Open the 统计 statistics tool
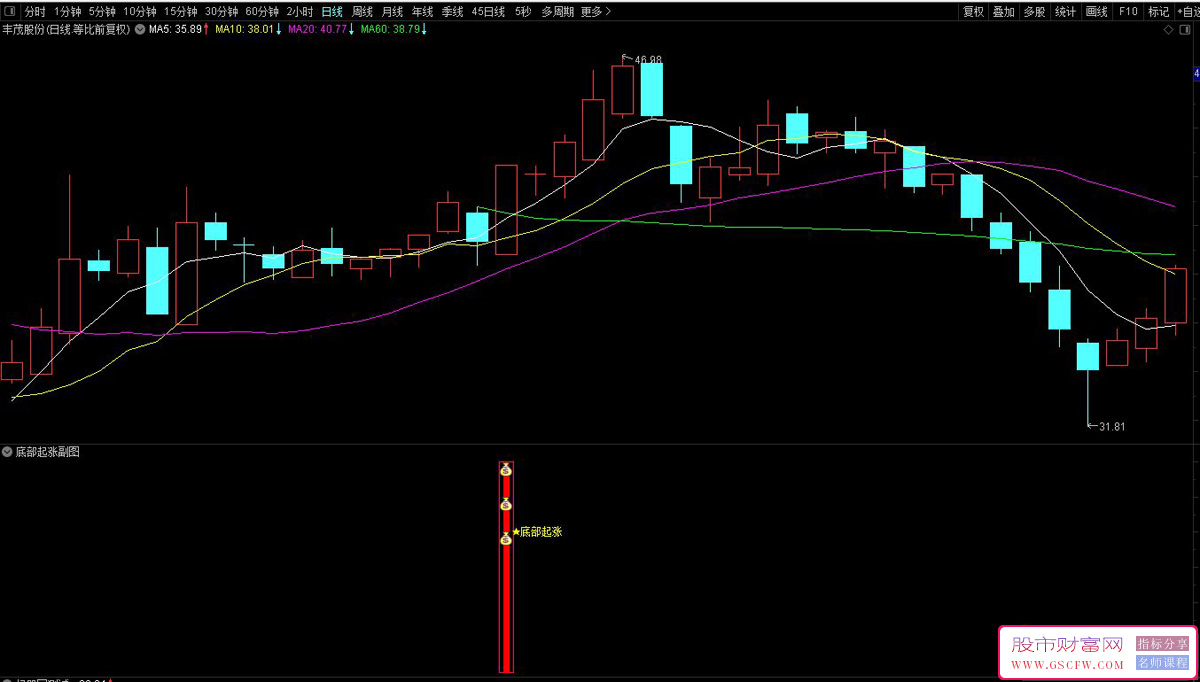 1066,12
